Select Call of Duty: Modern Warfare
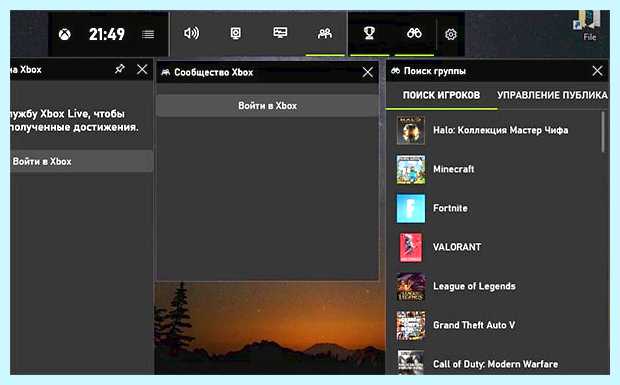This screenshot has width=620, height=385. pyautogui.click(x=493, y=362)
